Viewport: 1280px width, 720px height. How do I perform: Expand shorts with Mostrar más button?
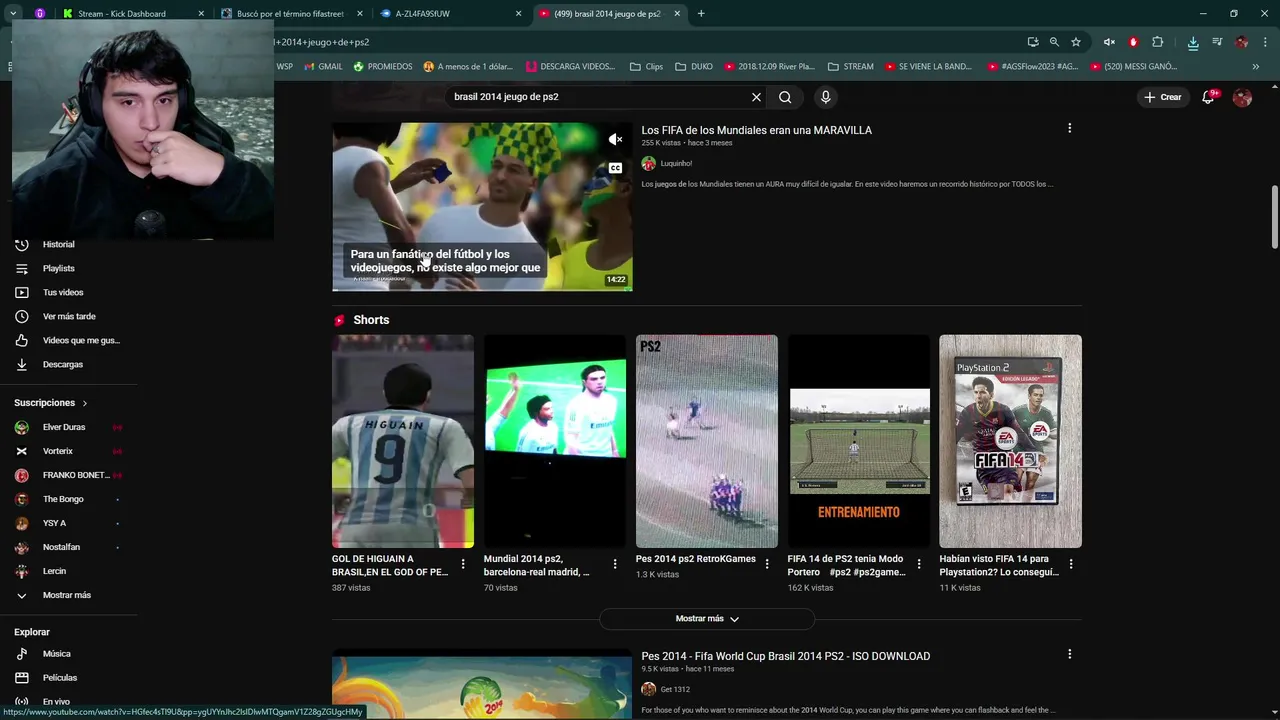[707, 619]
